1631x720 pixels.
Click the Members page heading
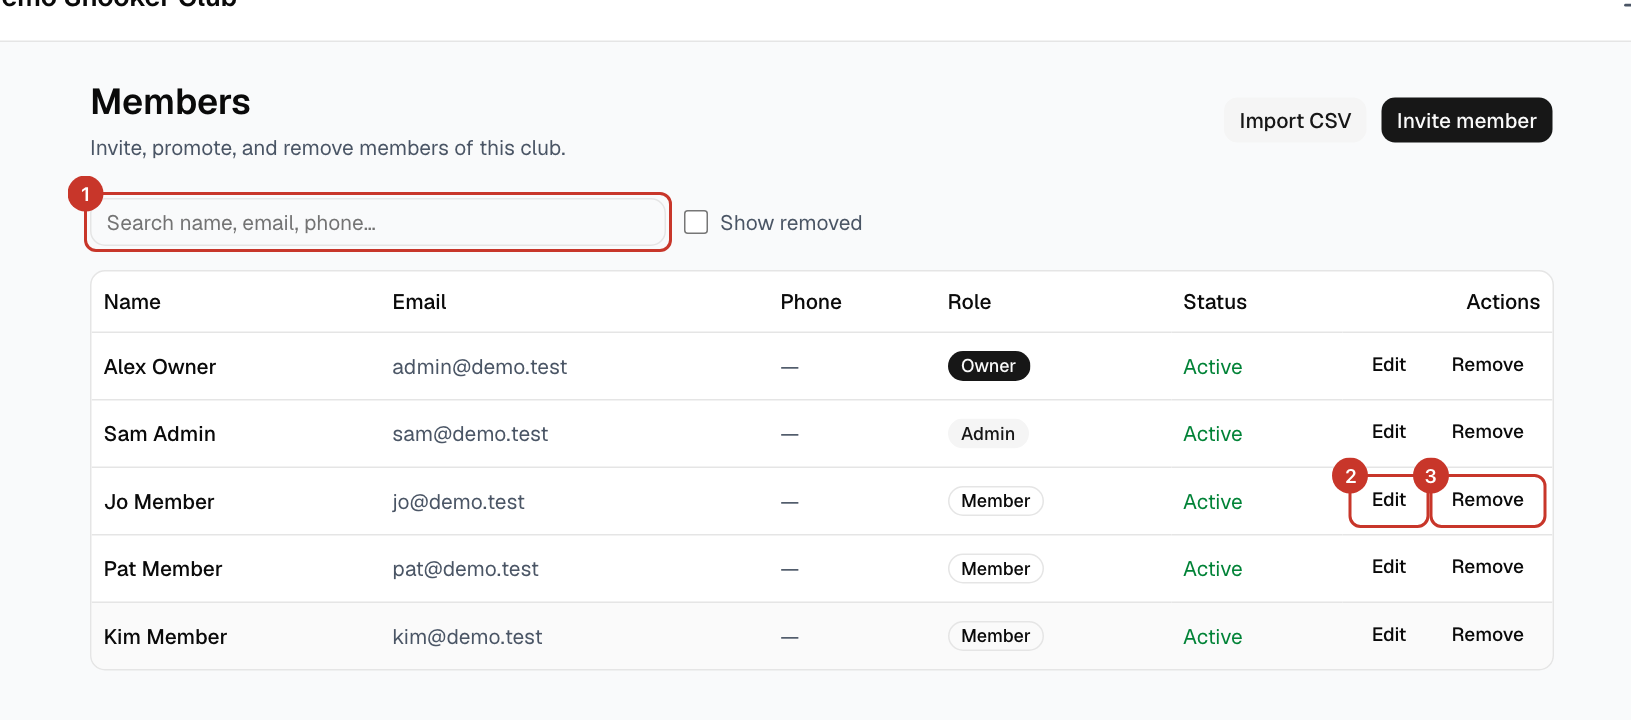pyautogui.click(x=171, y=102)
